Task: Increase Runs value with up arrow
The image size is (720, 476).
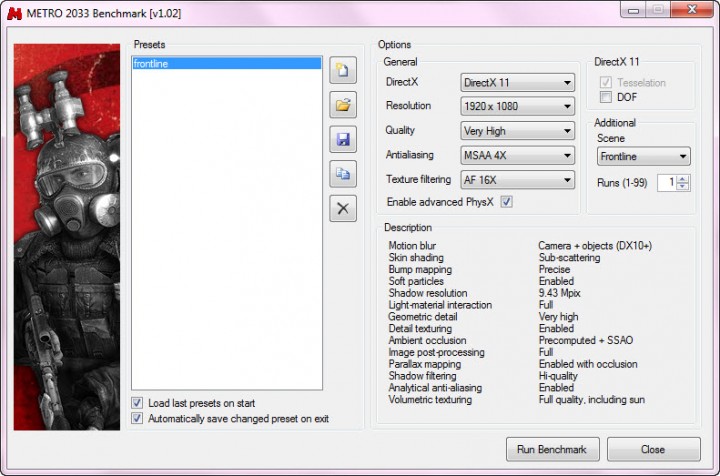Action: point(683,179)
